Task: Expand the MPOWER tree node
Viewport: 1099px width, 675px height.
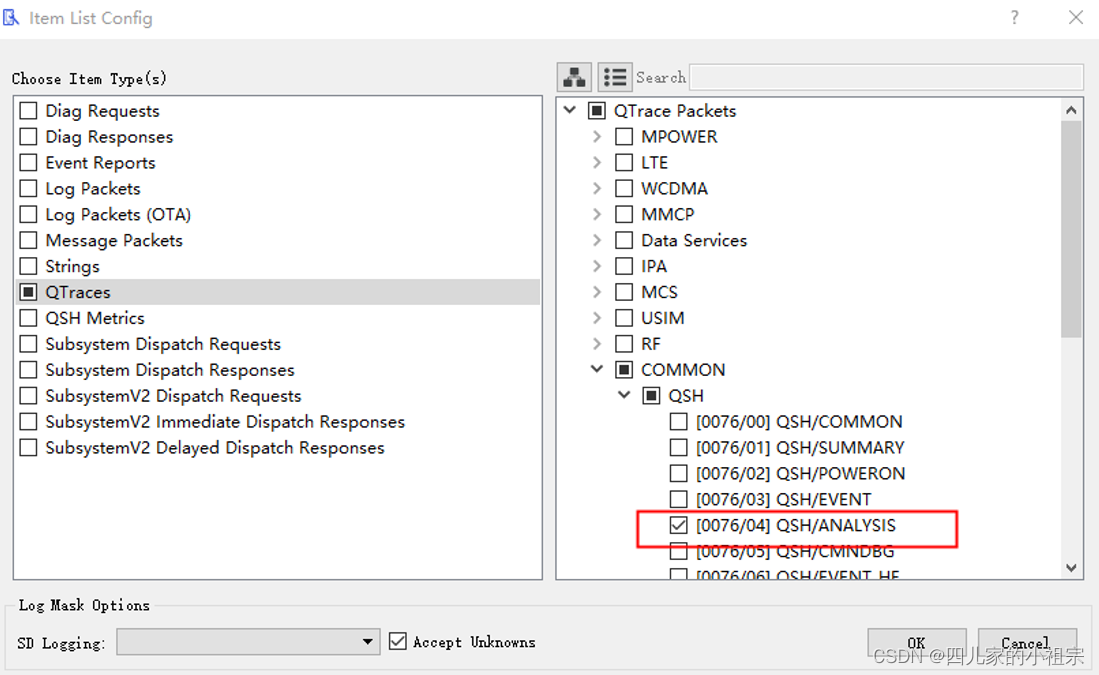Action: tap(597, 137)
